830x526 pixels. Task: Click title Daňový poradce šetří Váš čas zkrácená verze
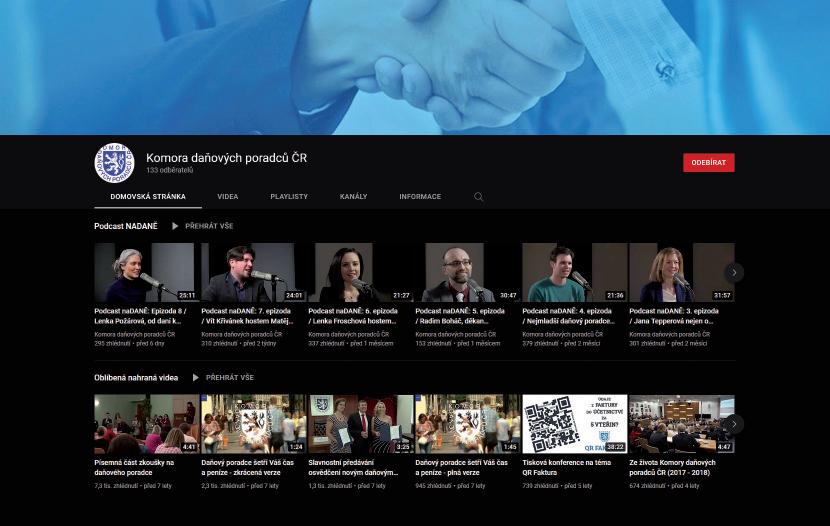(248, 467)
